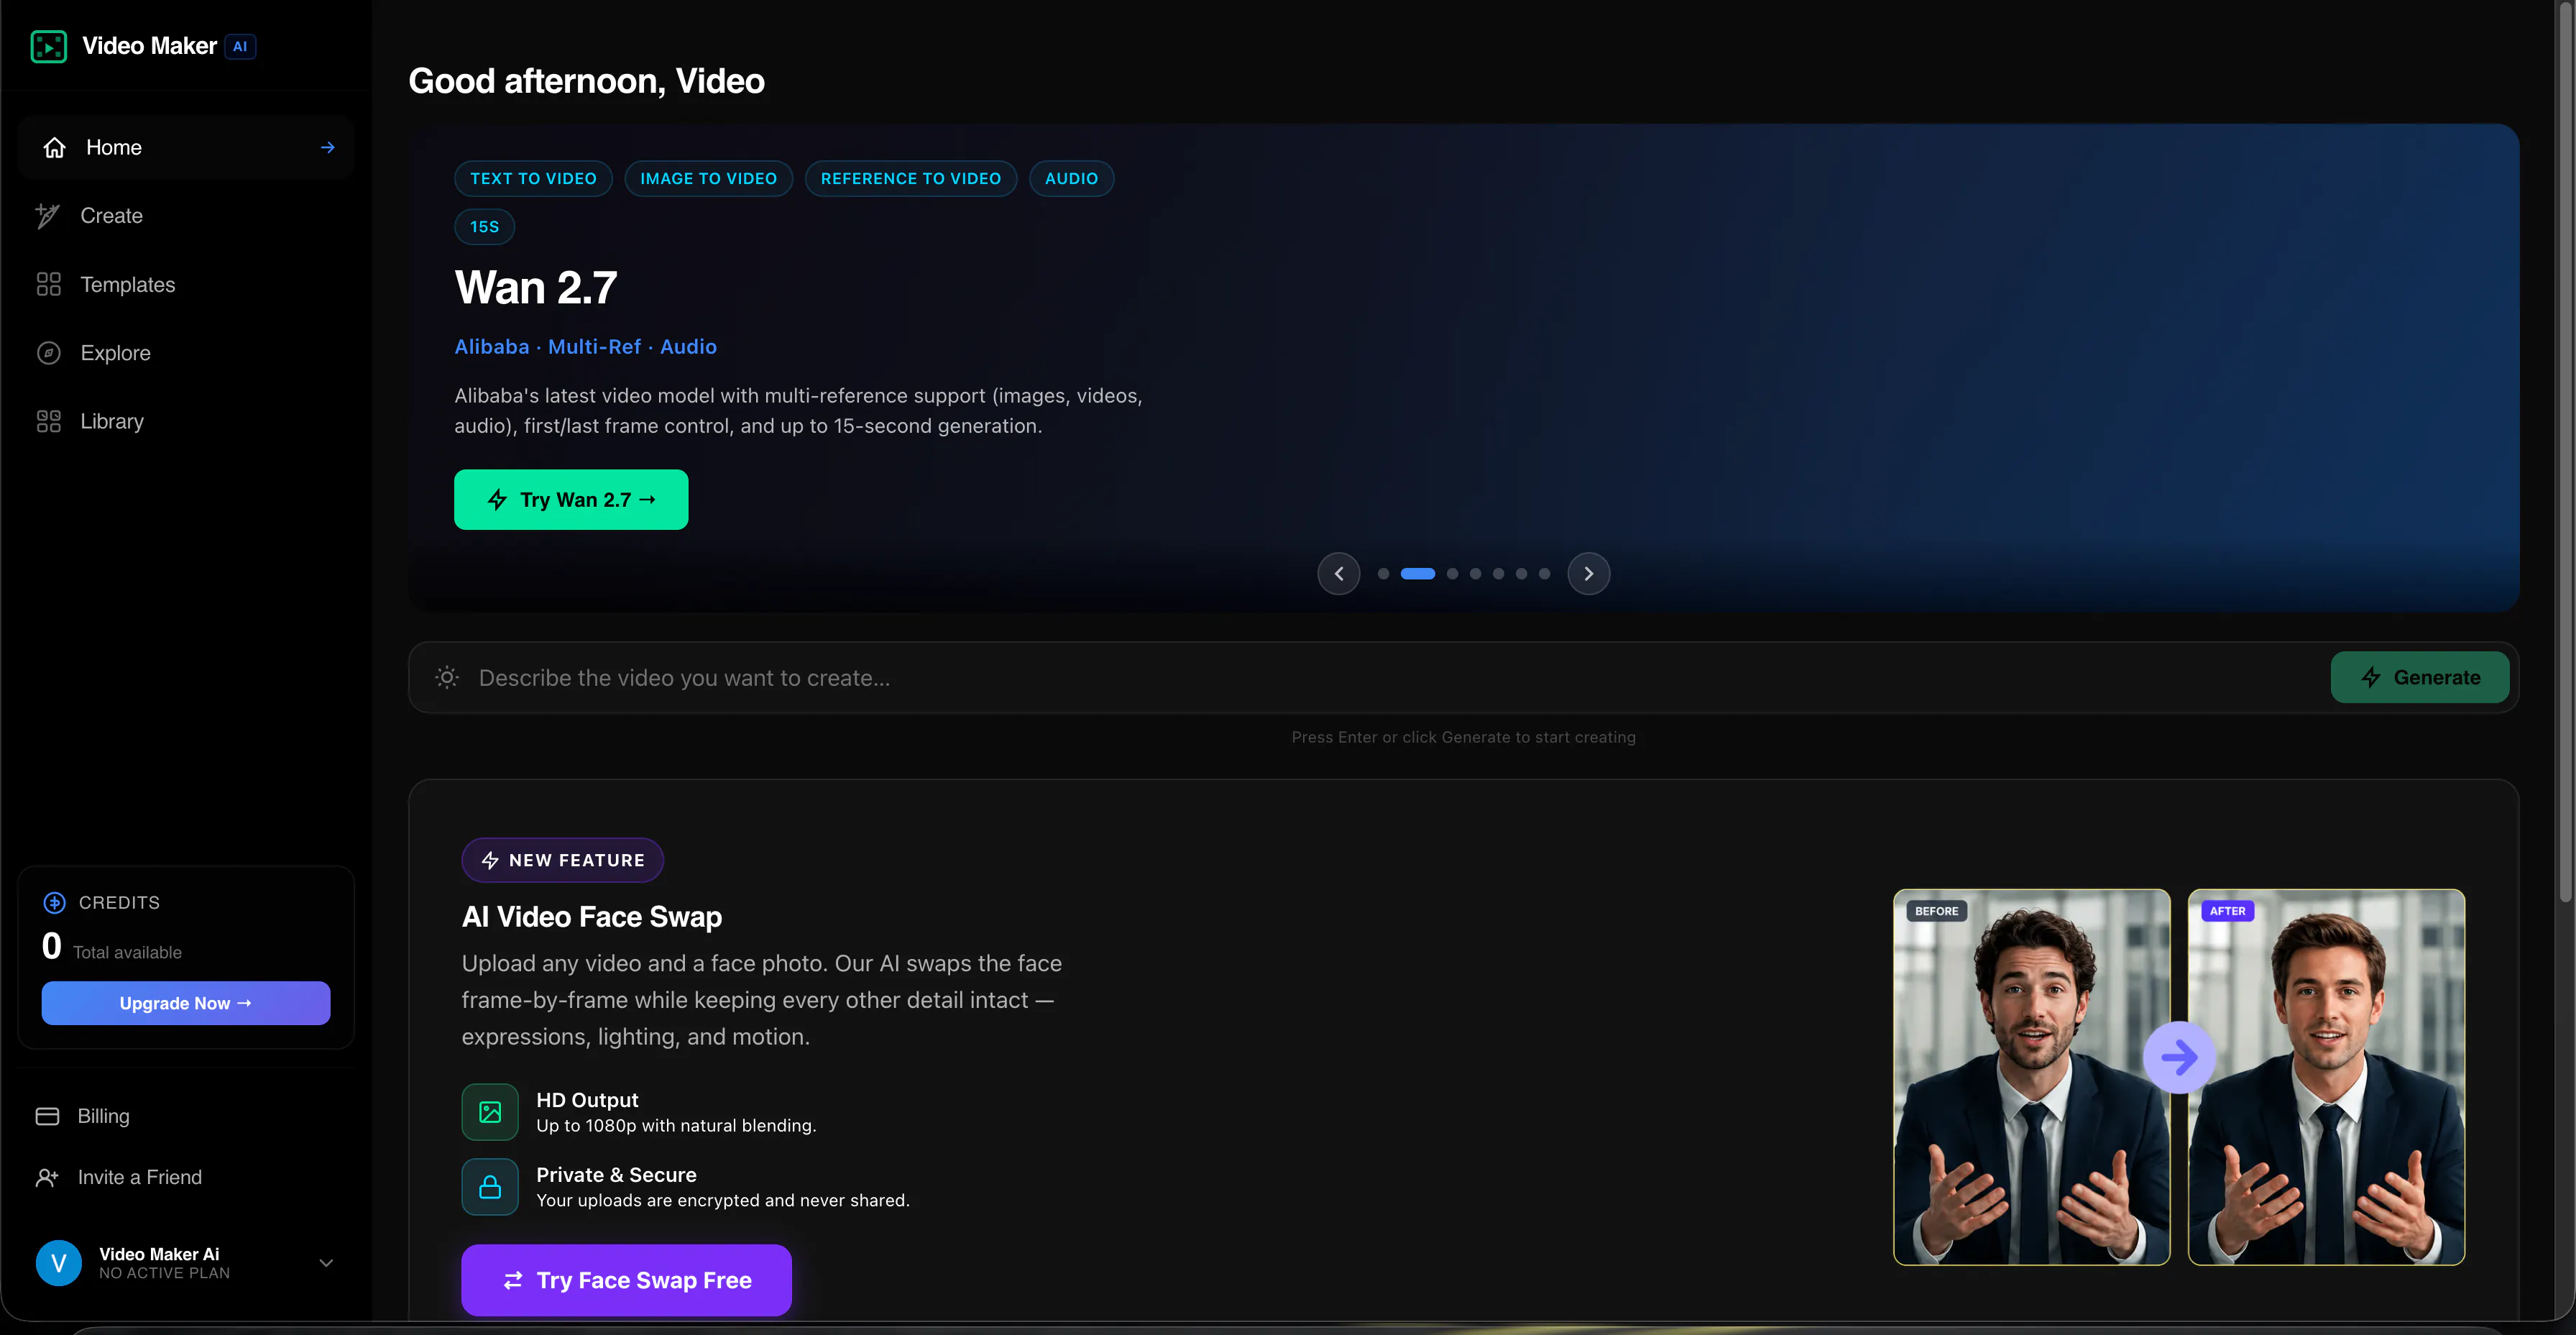Image resolution: width=2576 pixels, height=1335 pixels.
Task: Click the '0 Total available' credits text
Action: pyautogui.click(x=112, y=946)
